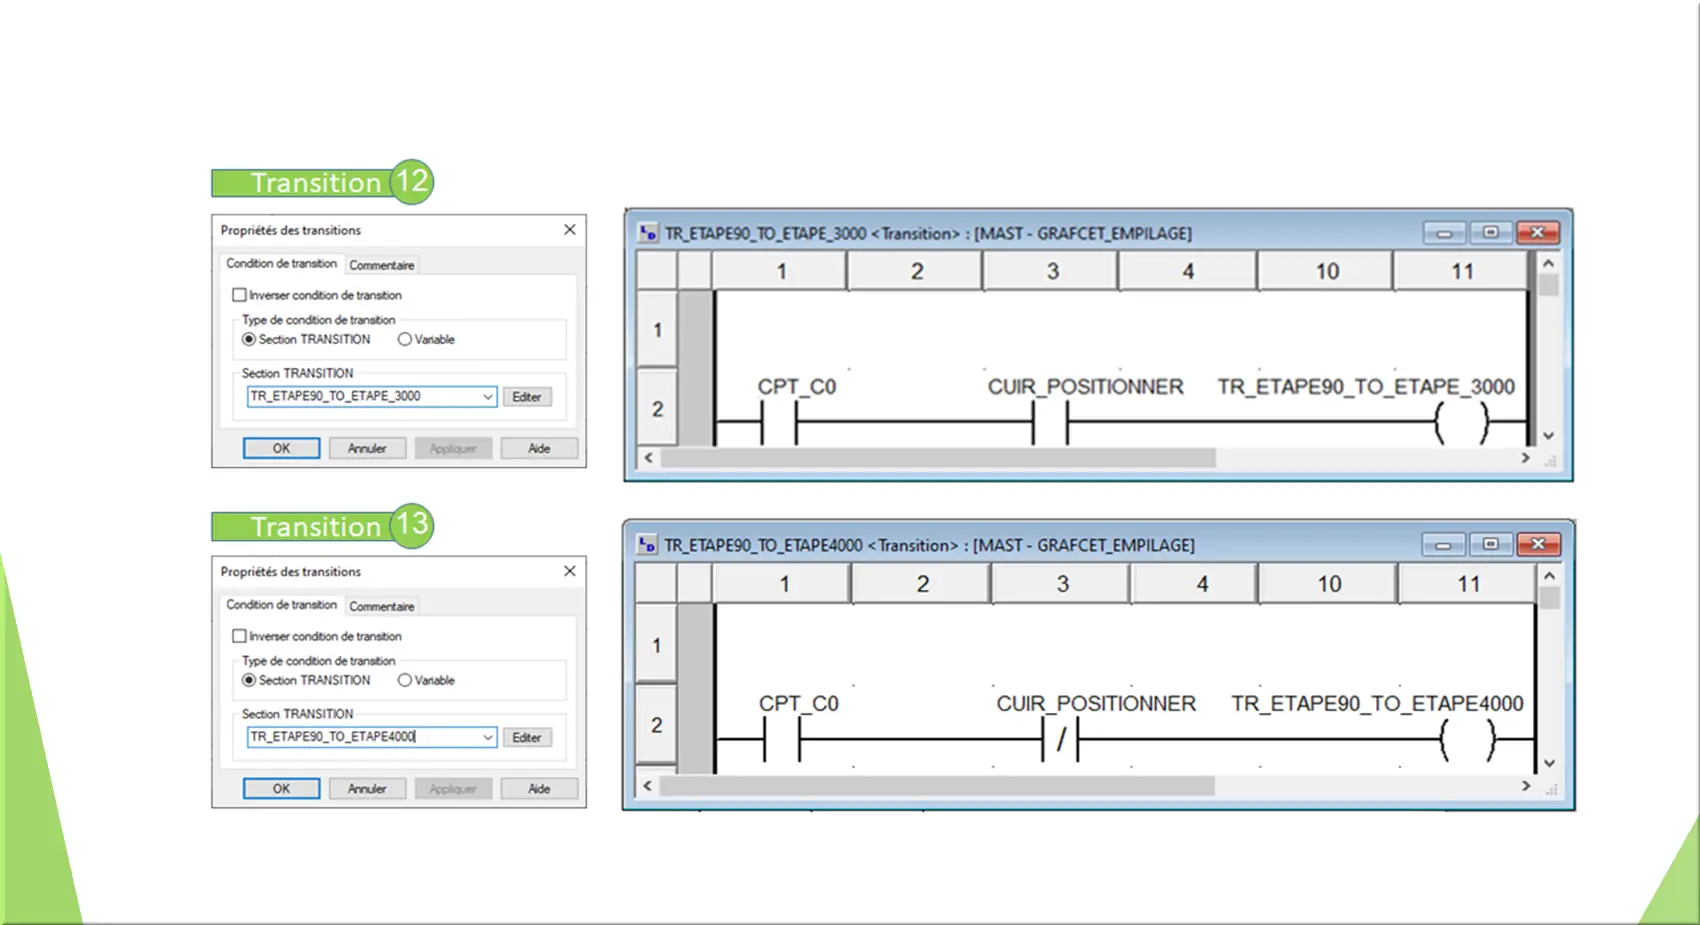Tick Inverser condition checkbox in Transition 13 dialog

pyautogui.click(x=239, y=636)
